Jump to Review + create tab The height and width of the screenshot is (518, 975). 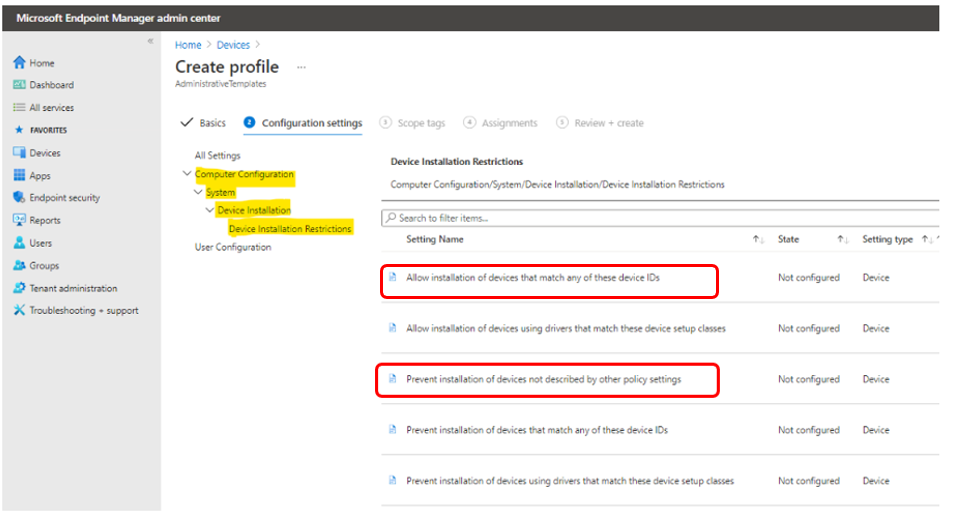point(600,123)
